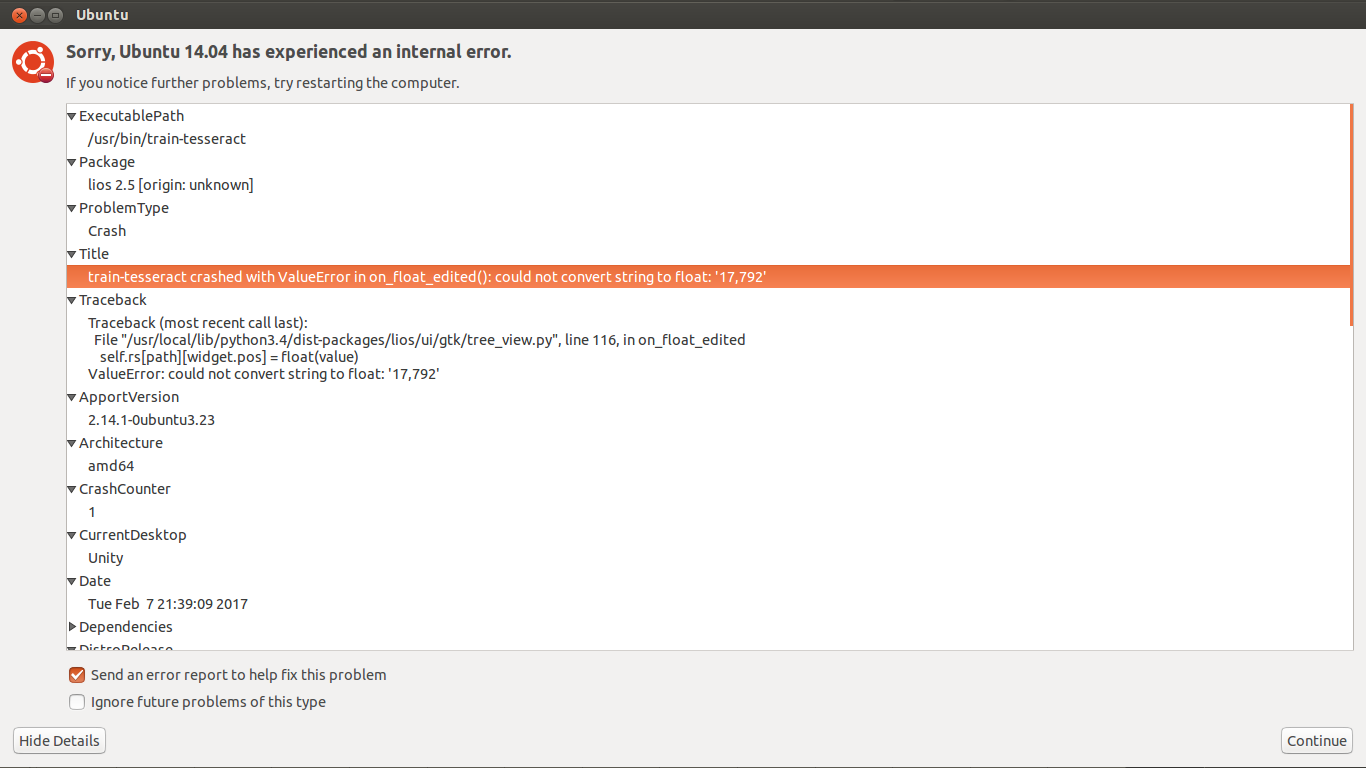Maximize the Ubuntu error dialog
This screenshot has height=768, width=1366.
(x=55, y=15)
